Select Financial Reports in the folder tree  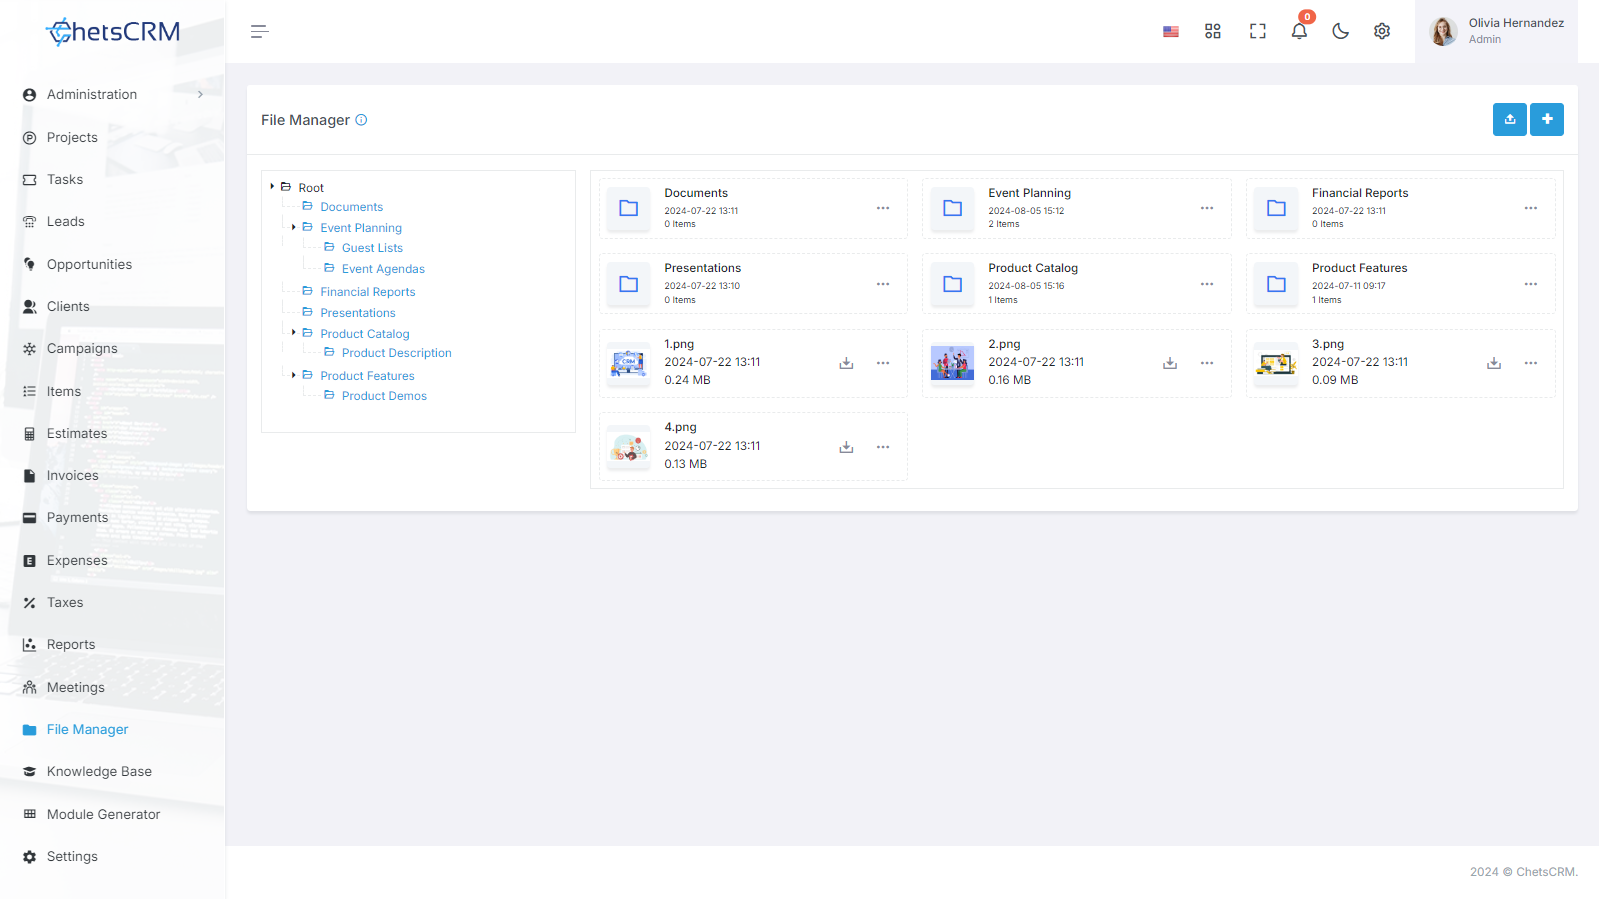[x=367, y=292]
